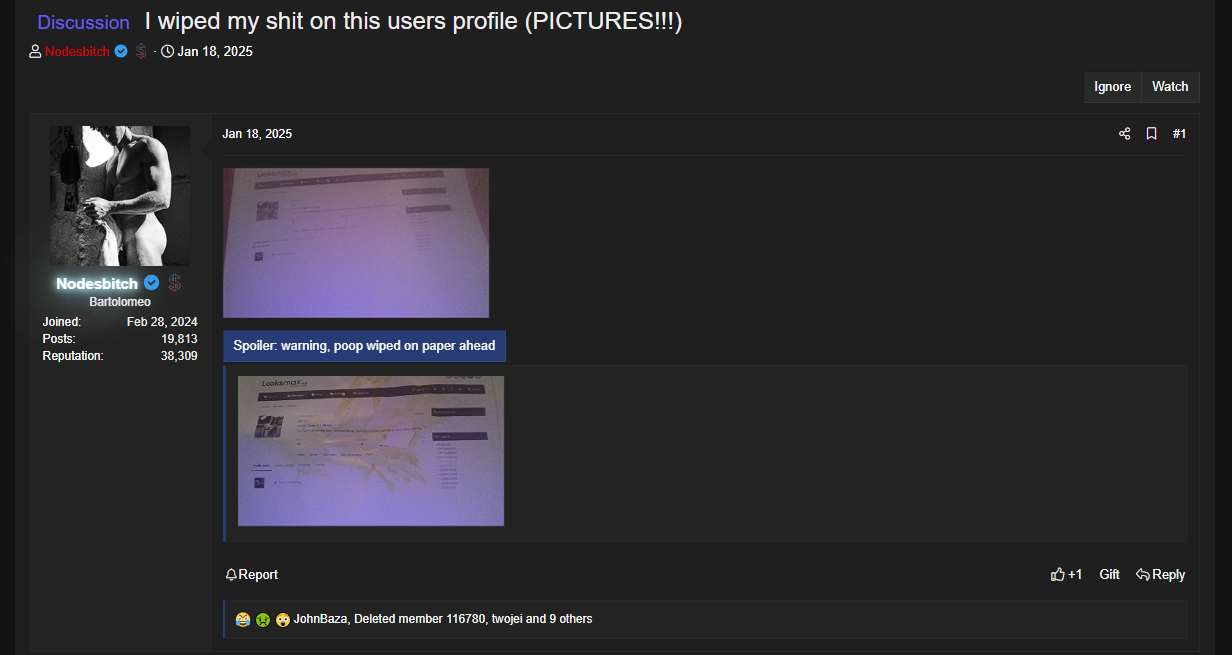1232x655 pixels.
Task: Click the clock icon before the header date
Action: pos(167,51)
